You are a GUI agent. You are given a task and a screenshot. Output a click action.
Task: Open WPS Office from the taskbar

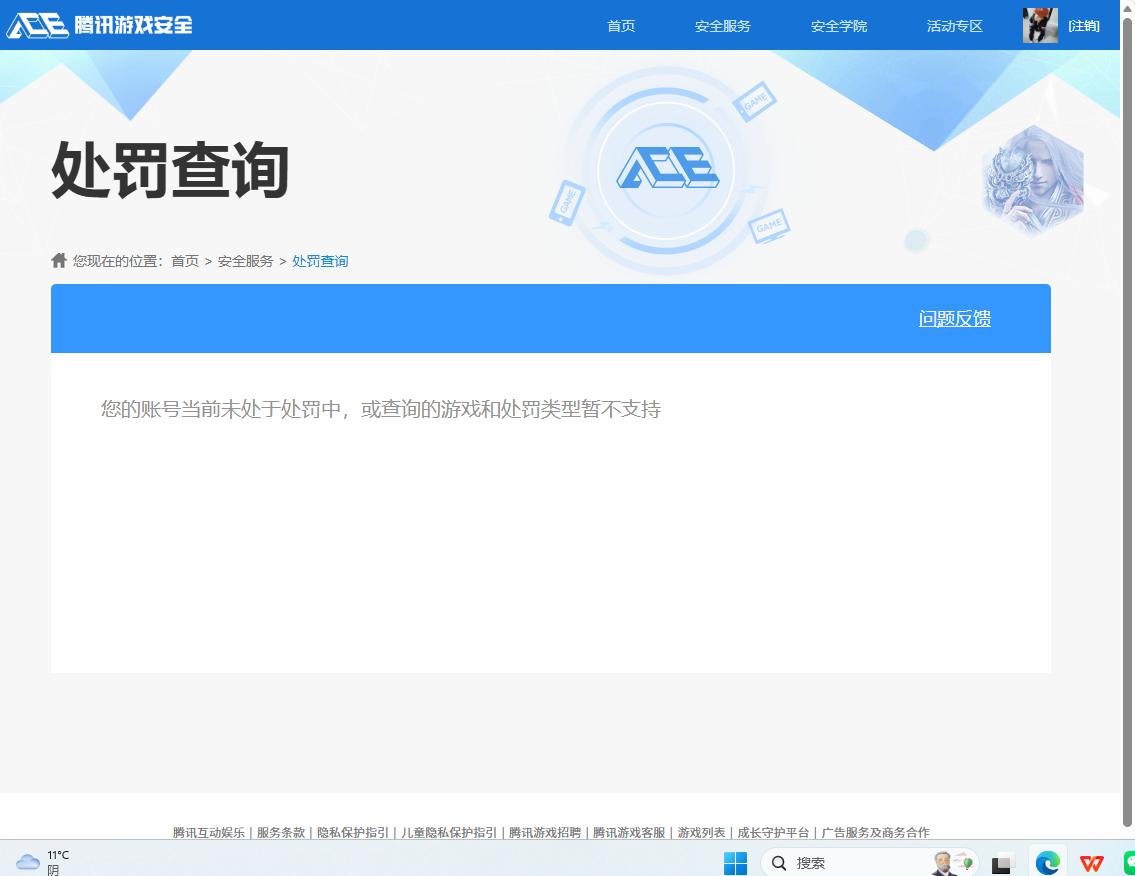[1092, 861]
